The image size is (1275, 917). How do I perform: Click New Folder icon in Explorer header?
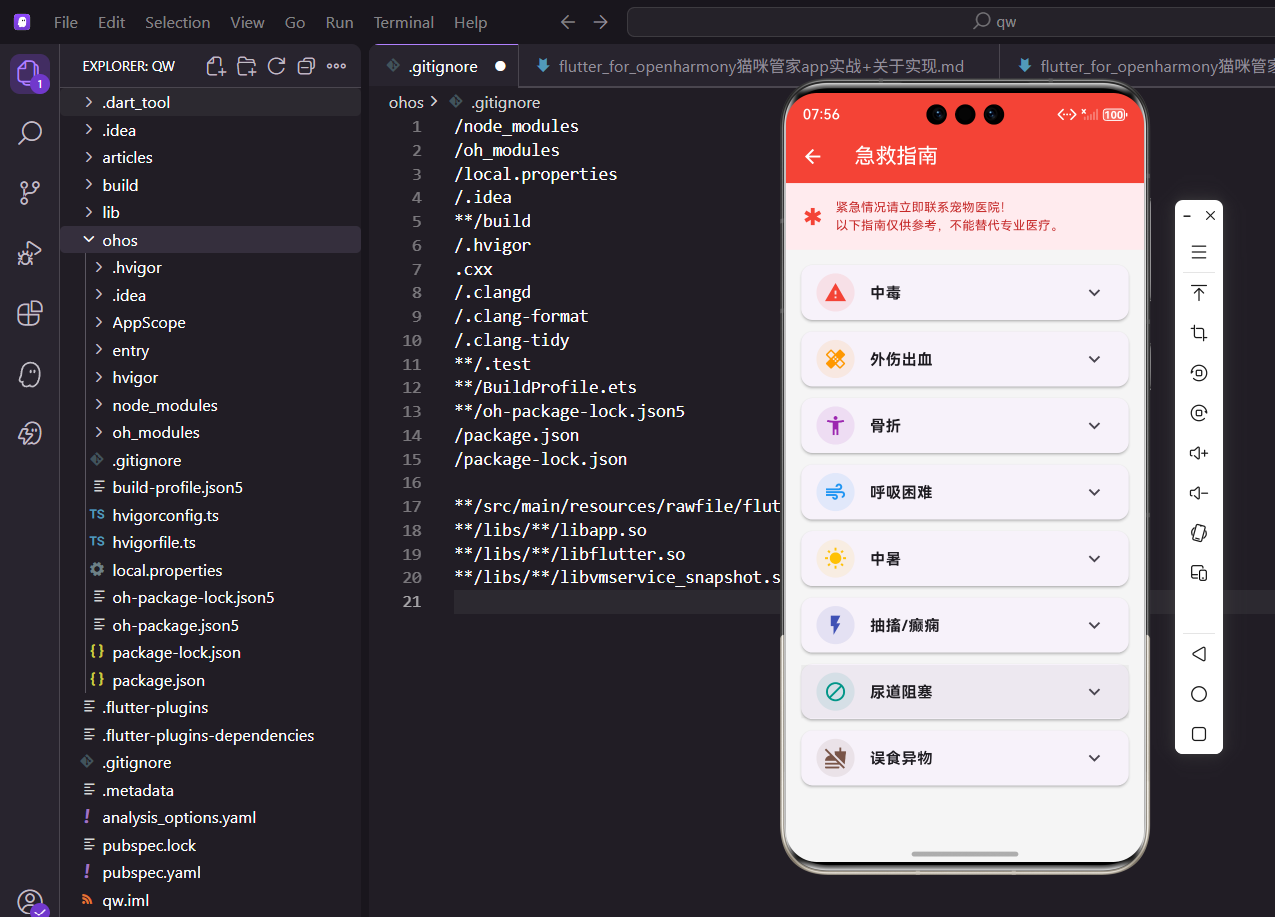[x=246, y=66]
